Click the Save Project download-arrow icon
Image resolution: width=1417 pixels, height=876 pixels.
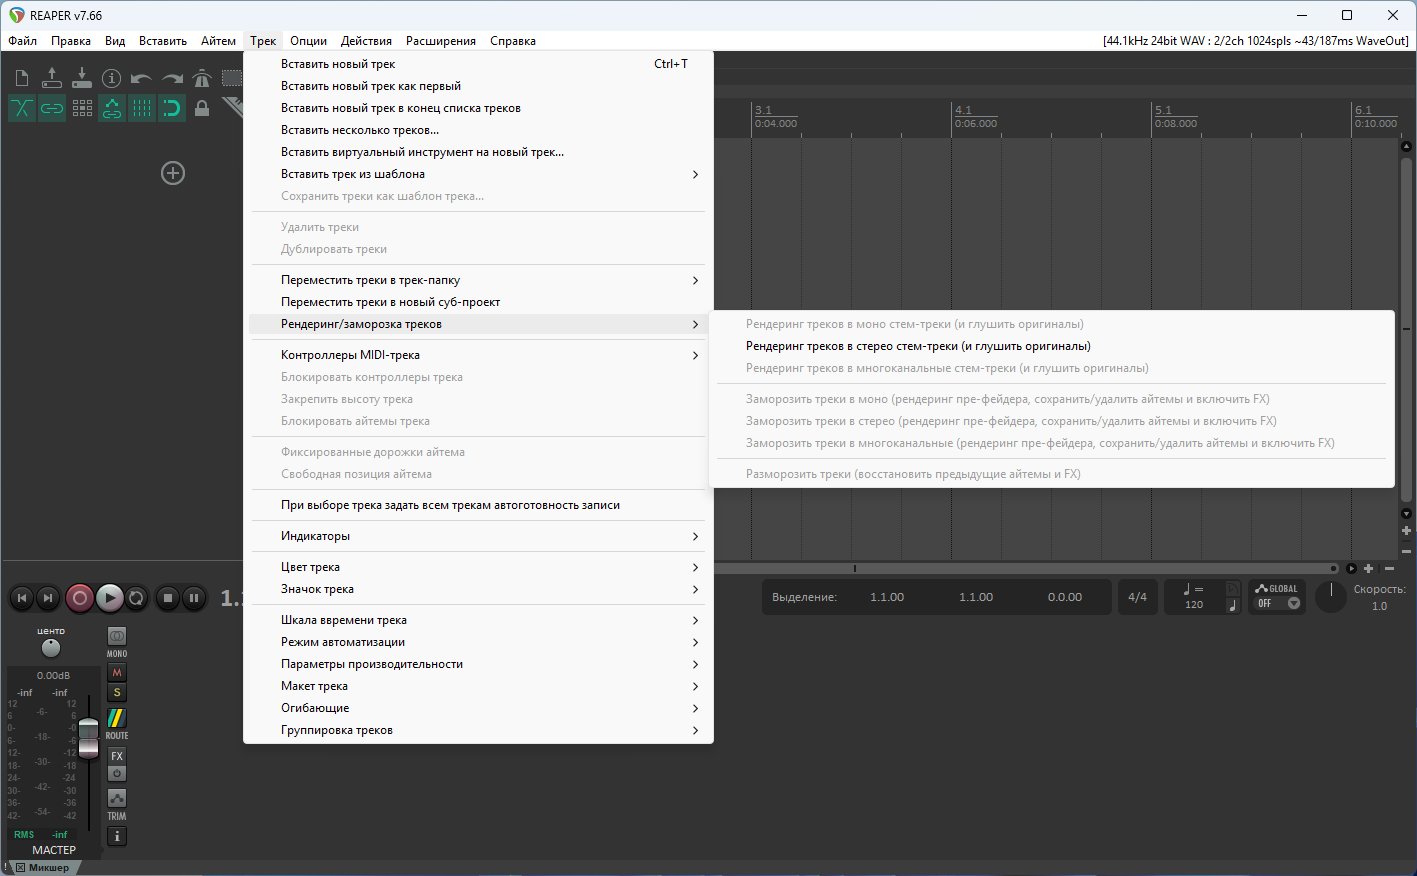click(x=82, y=78)
